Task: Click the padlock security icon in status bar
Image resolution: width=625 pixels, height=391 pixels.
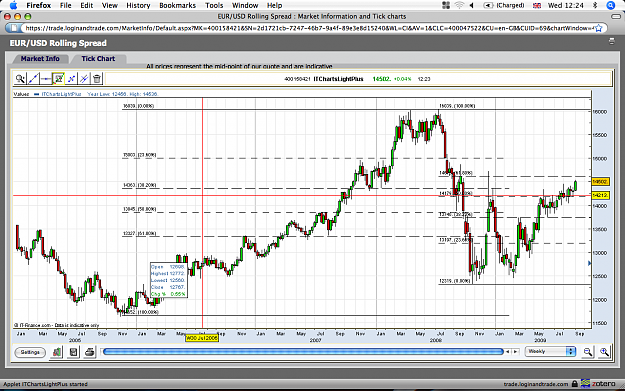Action: [574, 383]
